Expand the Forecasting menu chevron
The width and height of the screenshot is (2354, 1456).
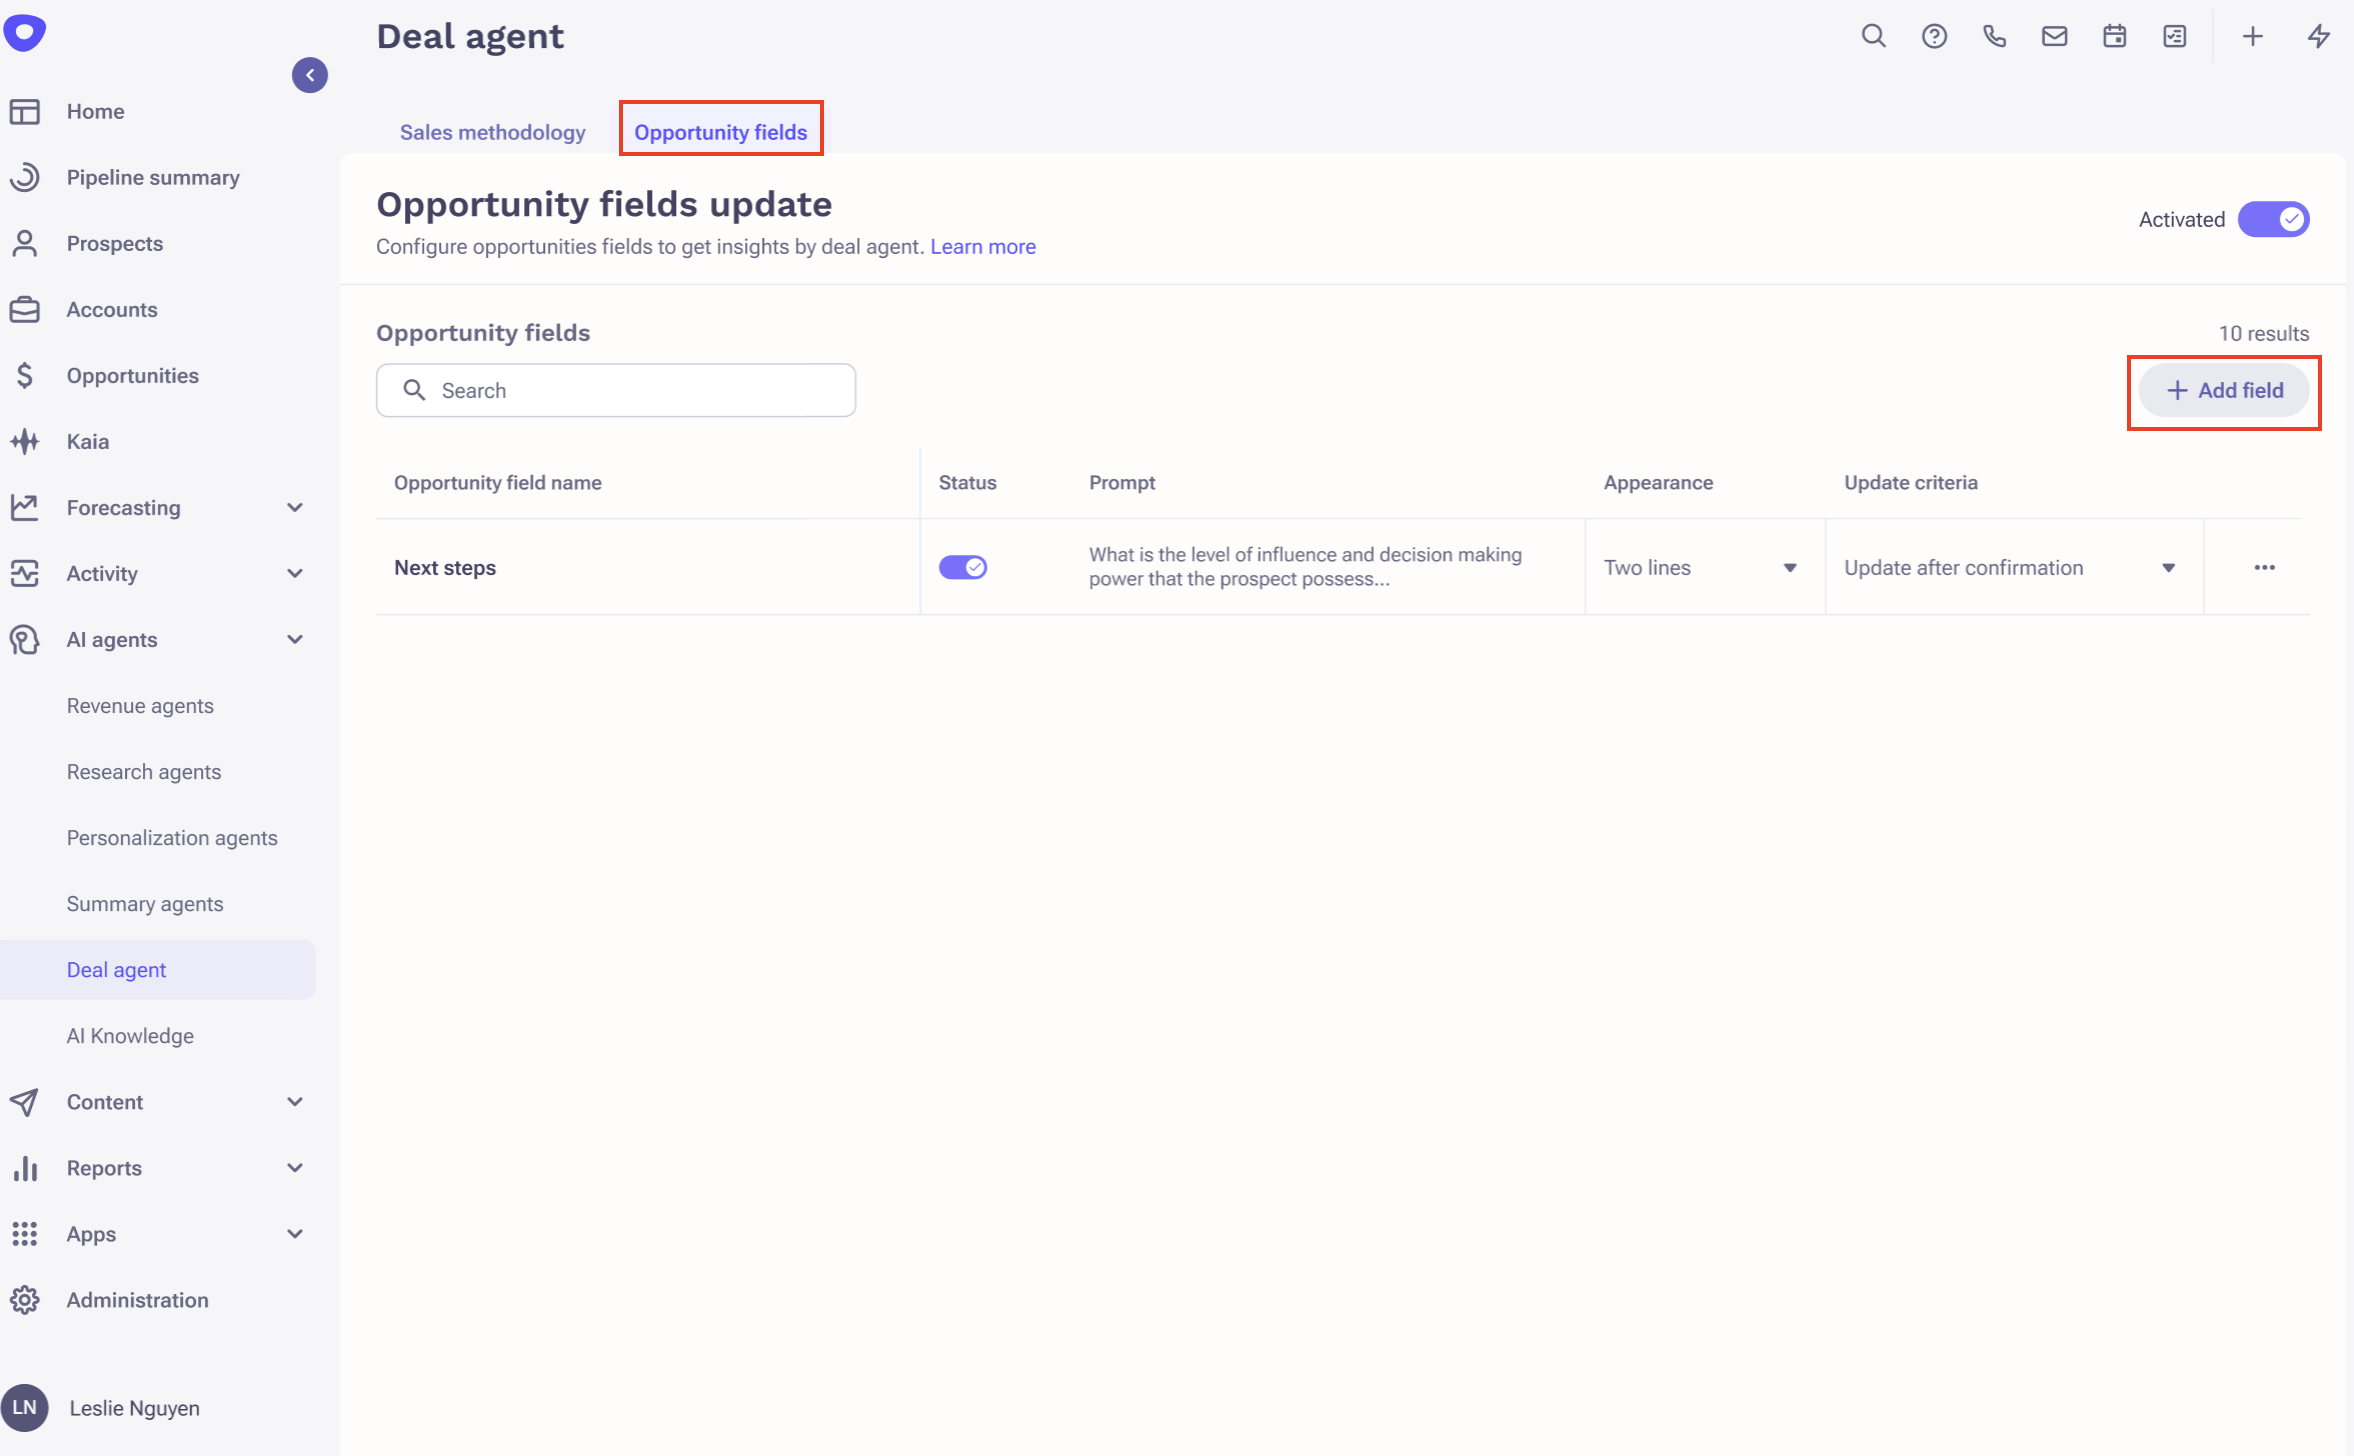click(x=295, y=508)
